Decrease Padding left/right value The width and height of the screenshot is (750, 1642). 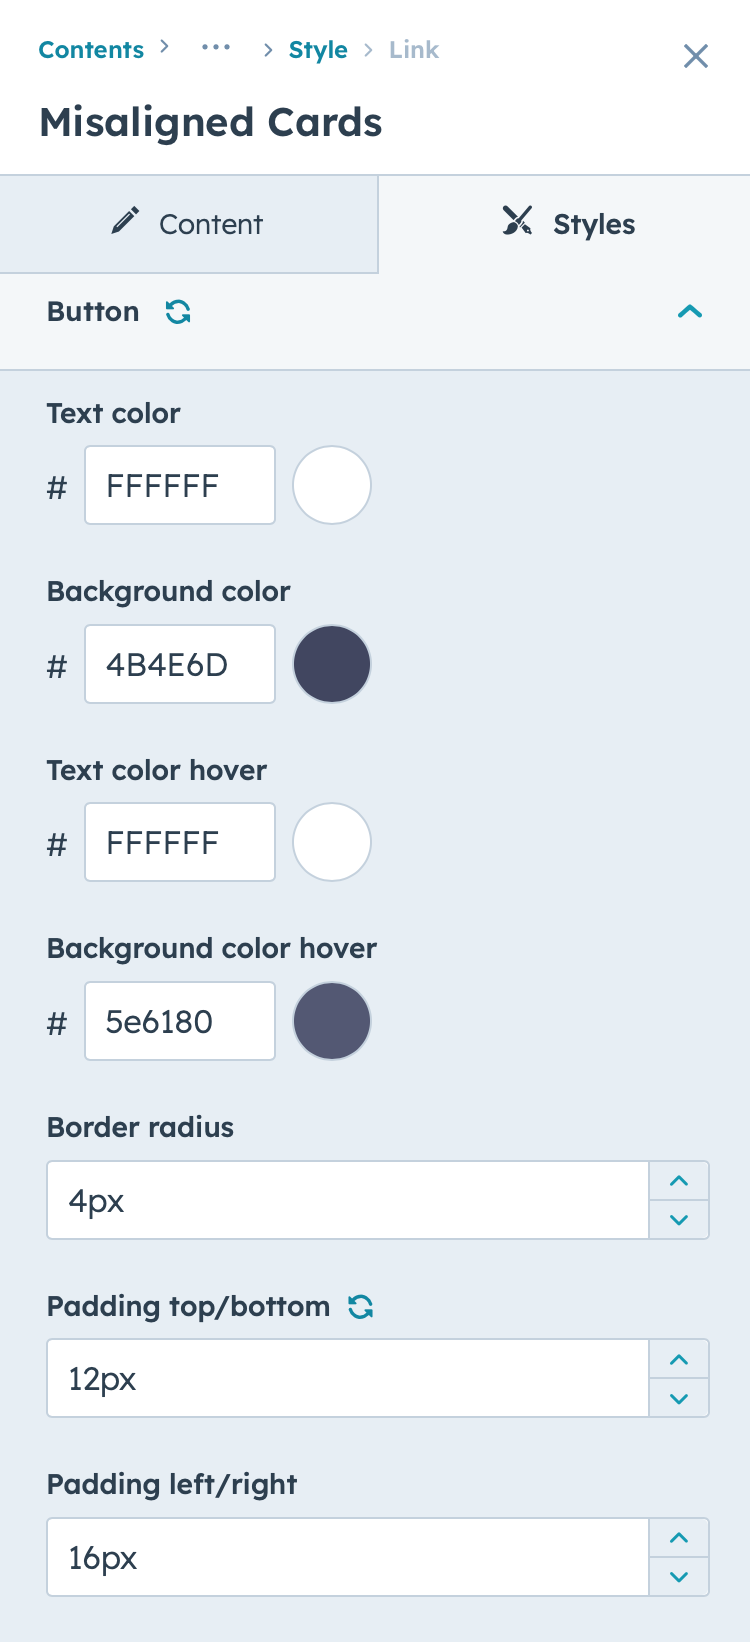click(679, 1577)
